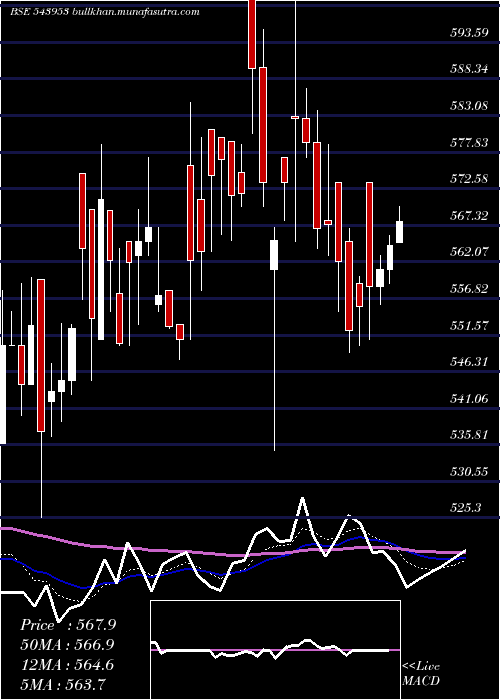This screenshot has width=500, height=700.
Task: Select the 5MA : 563.7 value
Action: point(63,684)
